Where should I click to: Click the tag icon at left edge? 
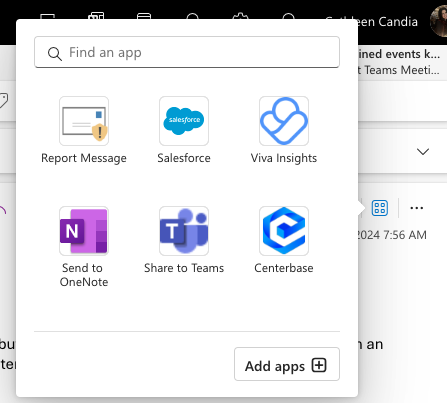point(3,100)
